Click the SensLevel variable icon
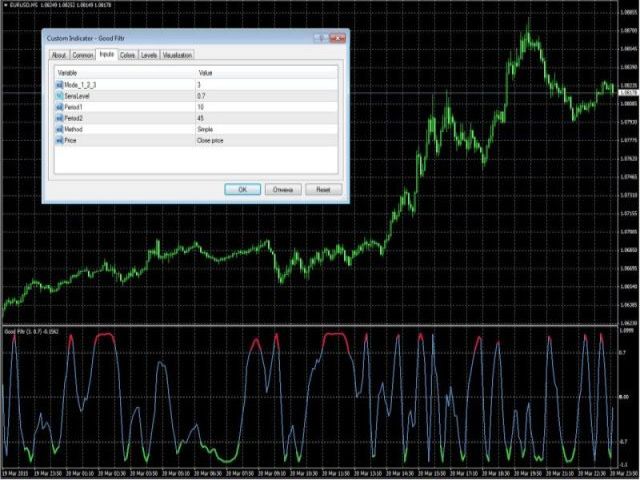 pos(59,96)
